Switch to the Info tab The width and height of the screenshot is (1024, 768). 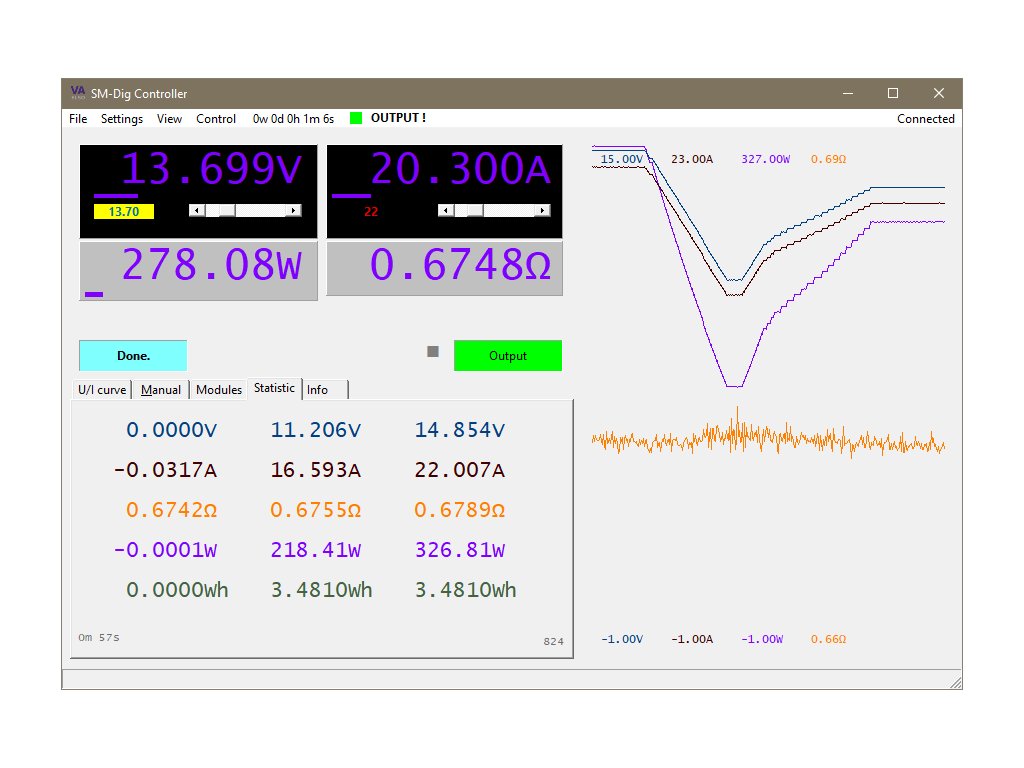tap(317, 390)
